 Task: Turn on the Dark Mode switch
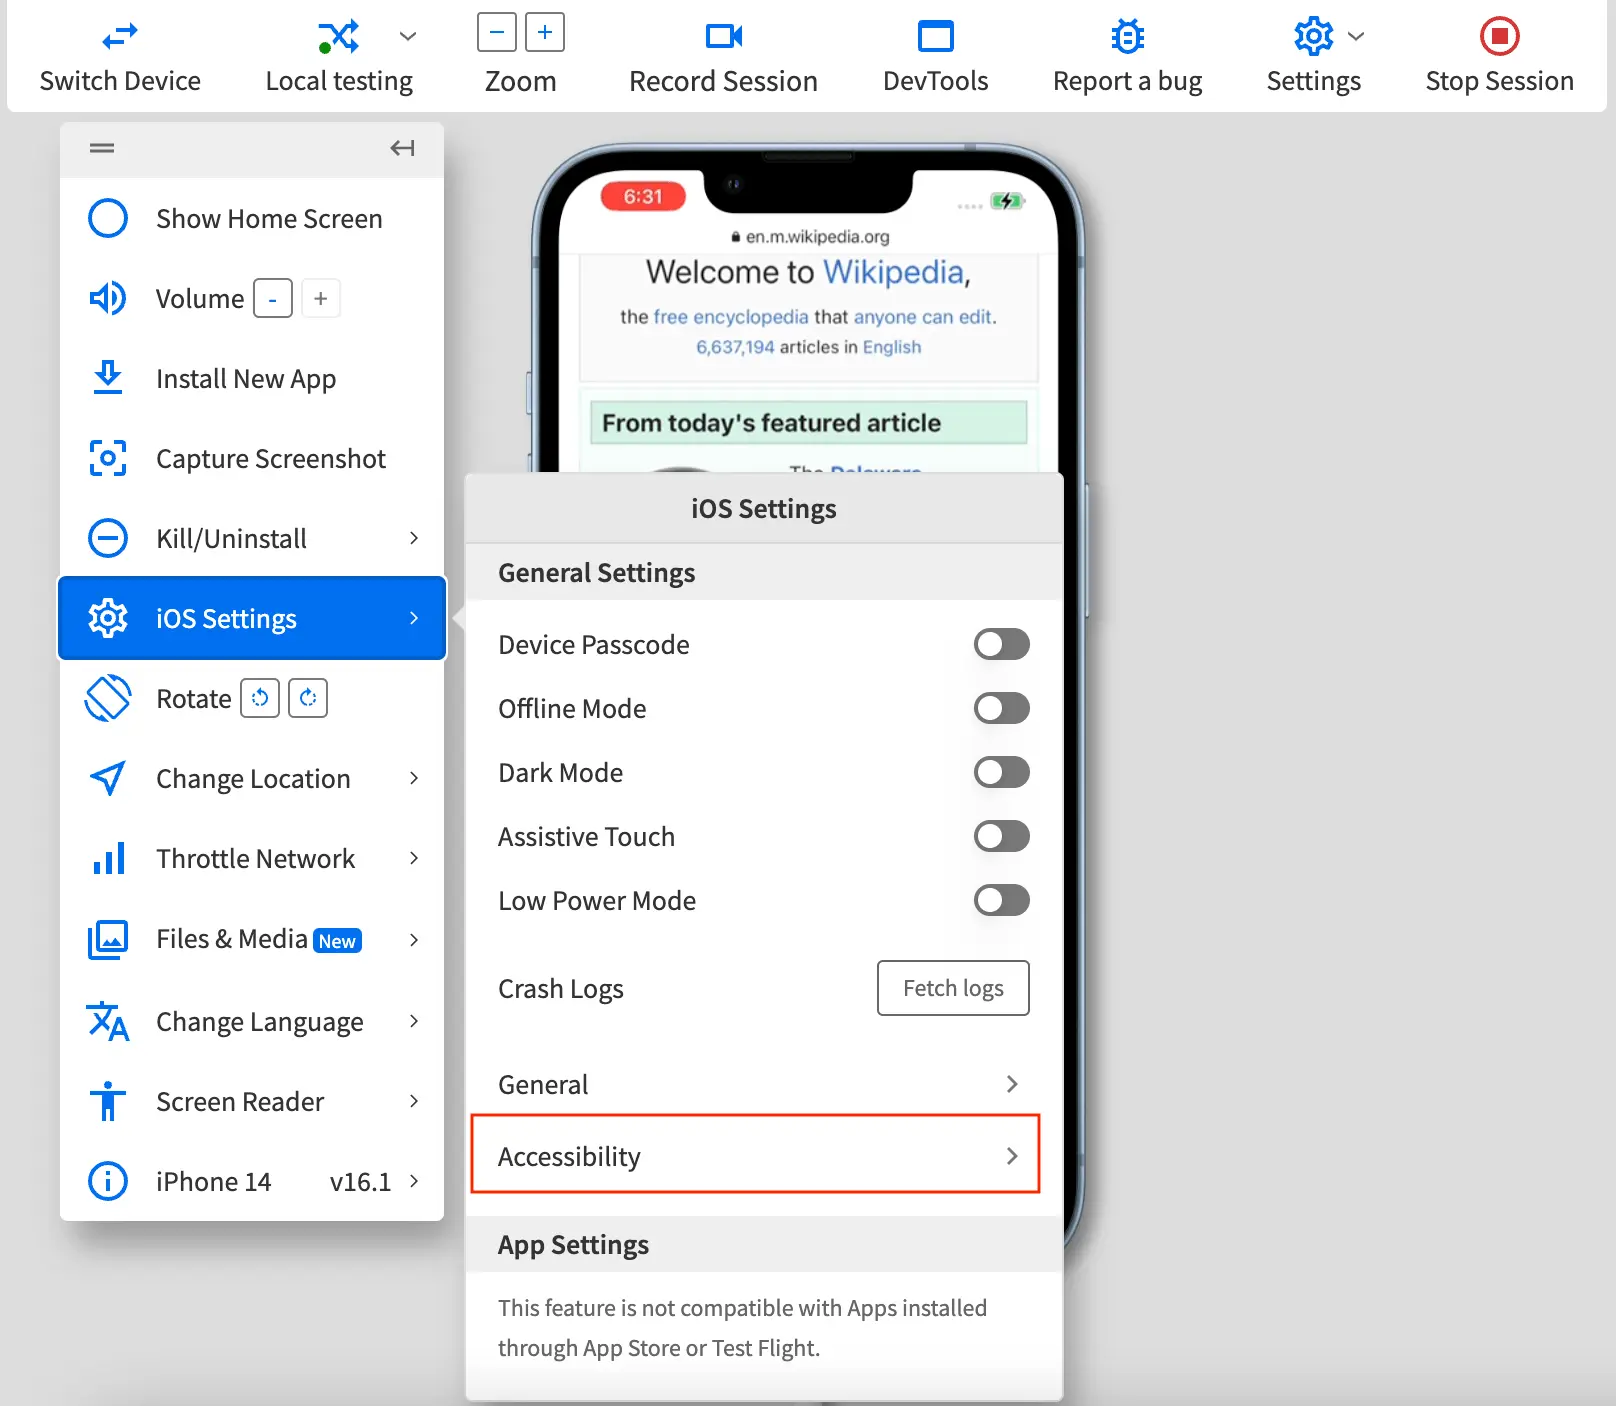coord(1001,772)
